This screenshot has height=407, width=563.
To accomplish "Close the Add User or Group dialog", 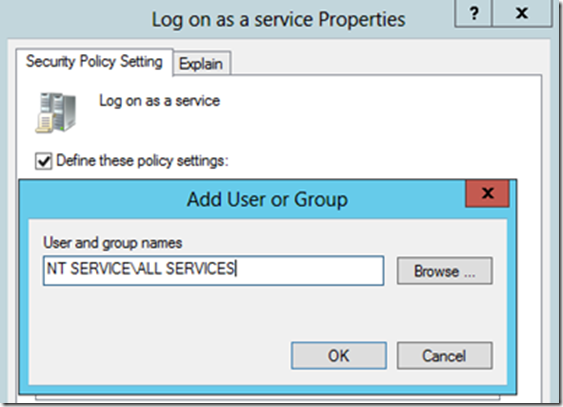I will pos(487,193).
